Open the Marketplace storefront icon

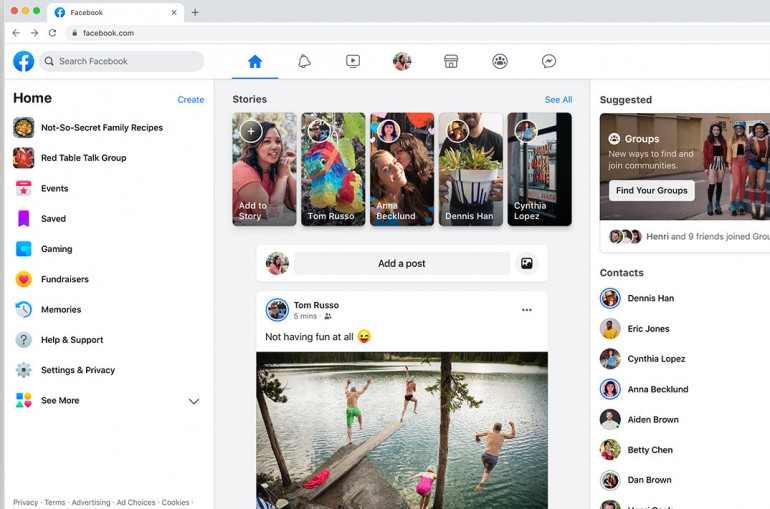click(x=451, y=61)
